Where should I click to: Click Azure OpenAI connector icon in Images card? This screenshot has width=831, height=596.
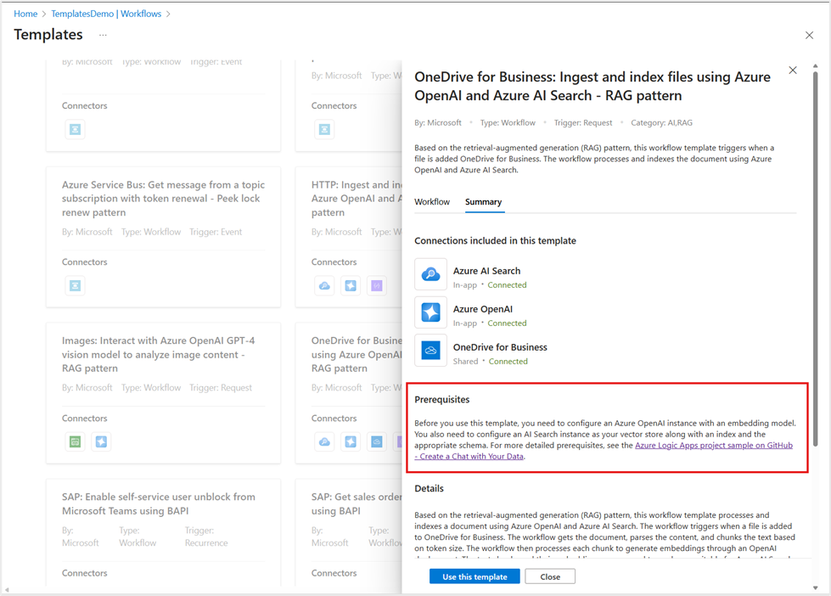tap(101, 441)
